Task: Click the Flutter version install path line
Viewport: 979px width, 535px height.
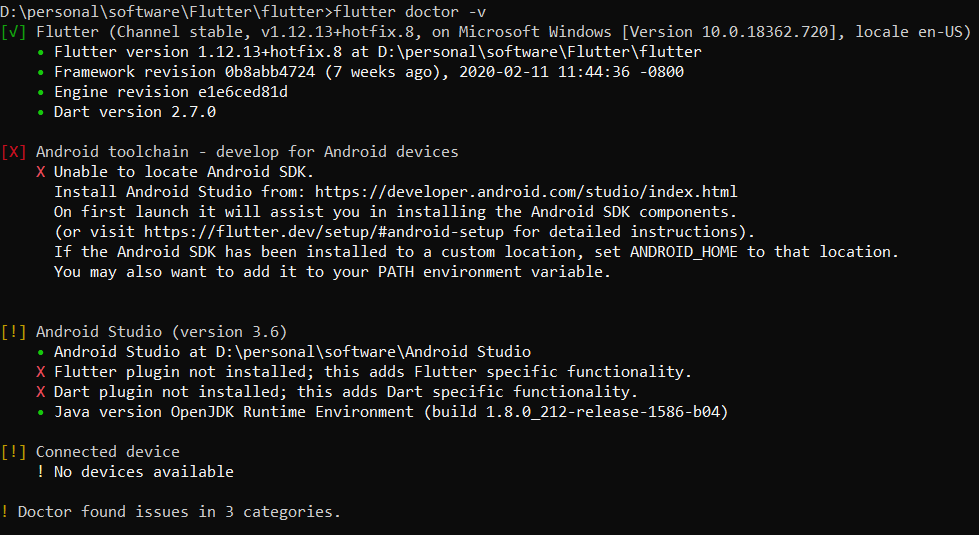Action: [378, 52]
